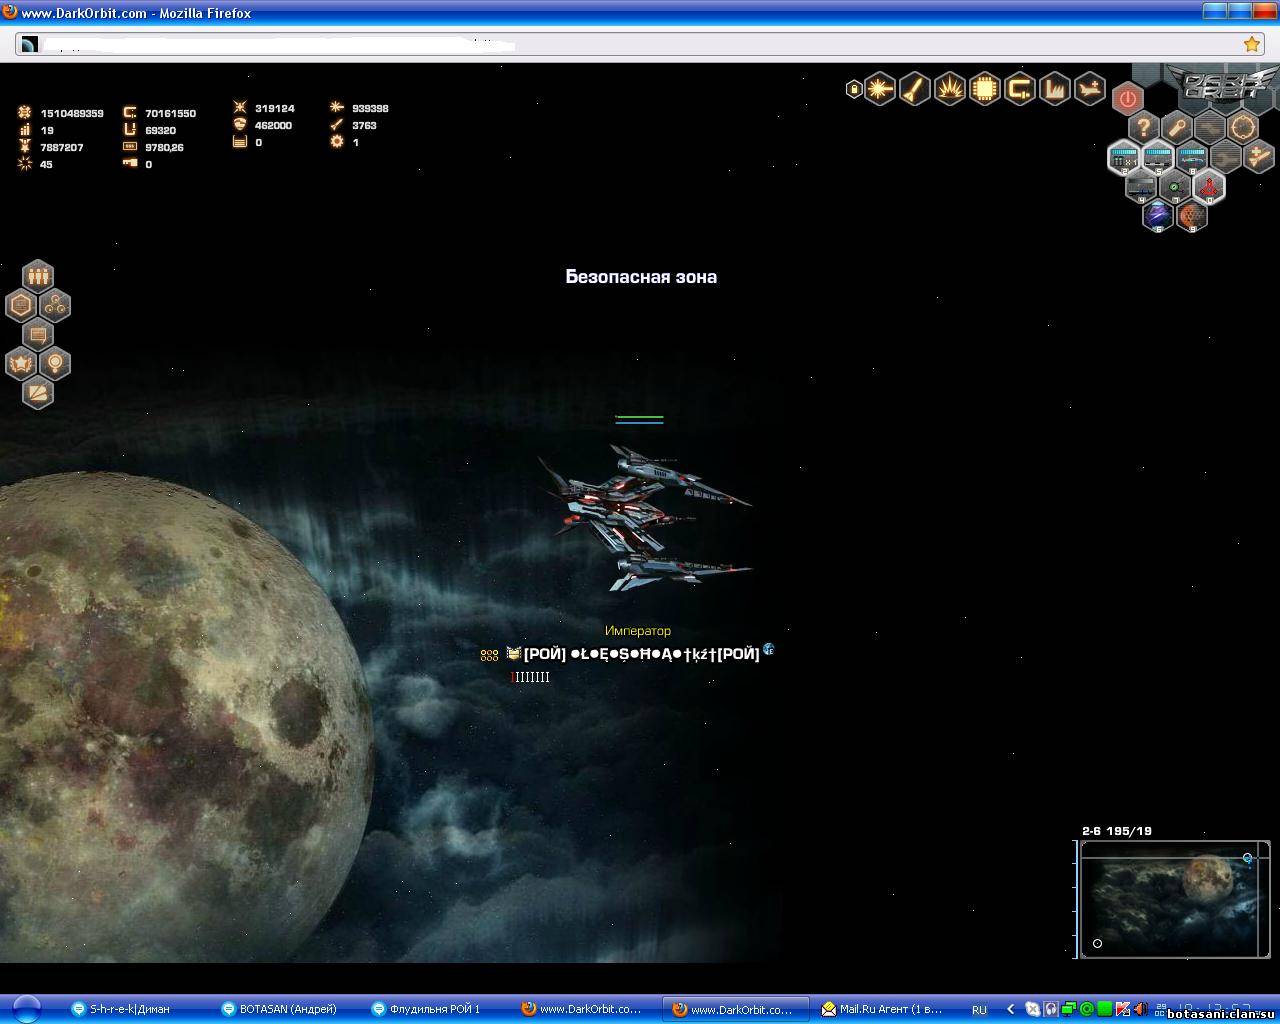This screenshot has height=1024, width=1280.
Task: Click credits value 70161550
Action: click(170, 113)
